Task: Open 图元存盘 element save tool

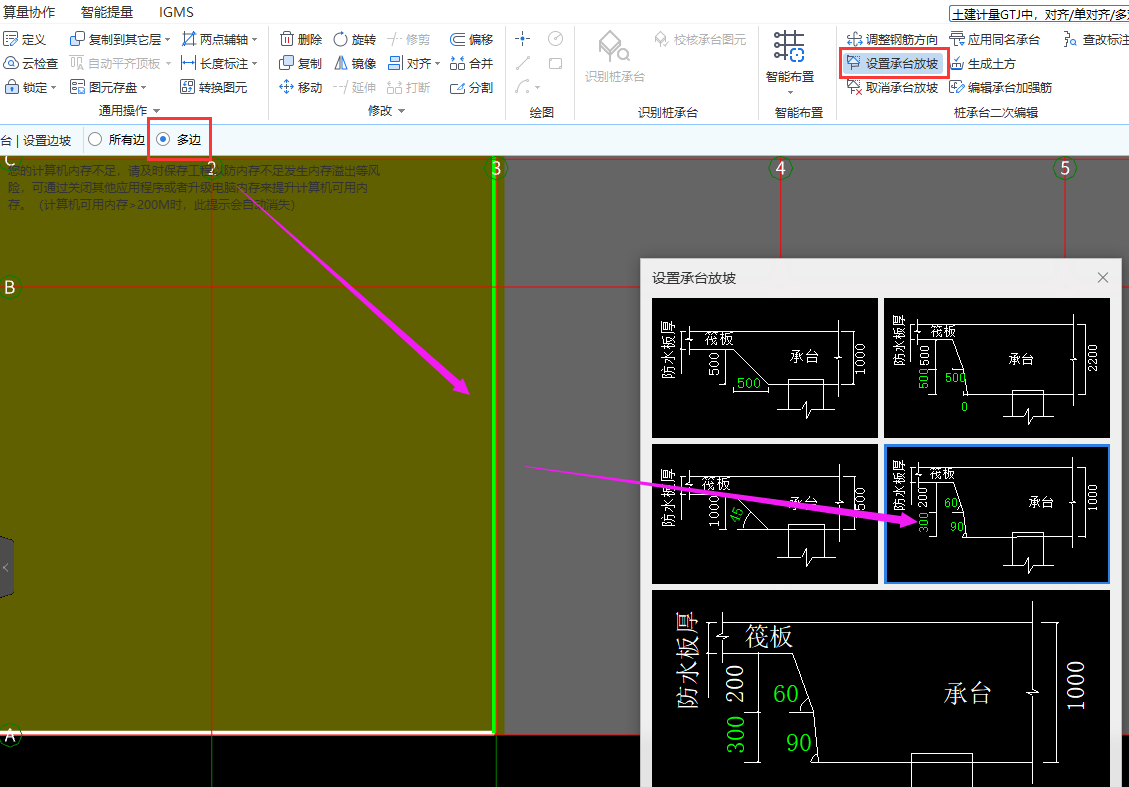Action: tap(104, 87)
